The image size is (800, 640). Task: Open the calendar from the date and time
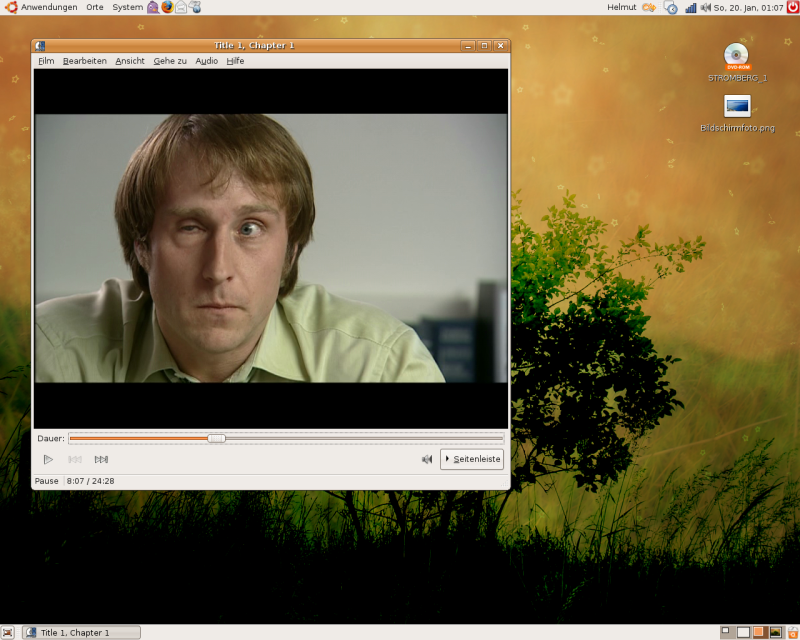click(748, 8)
